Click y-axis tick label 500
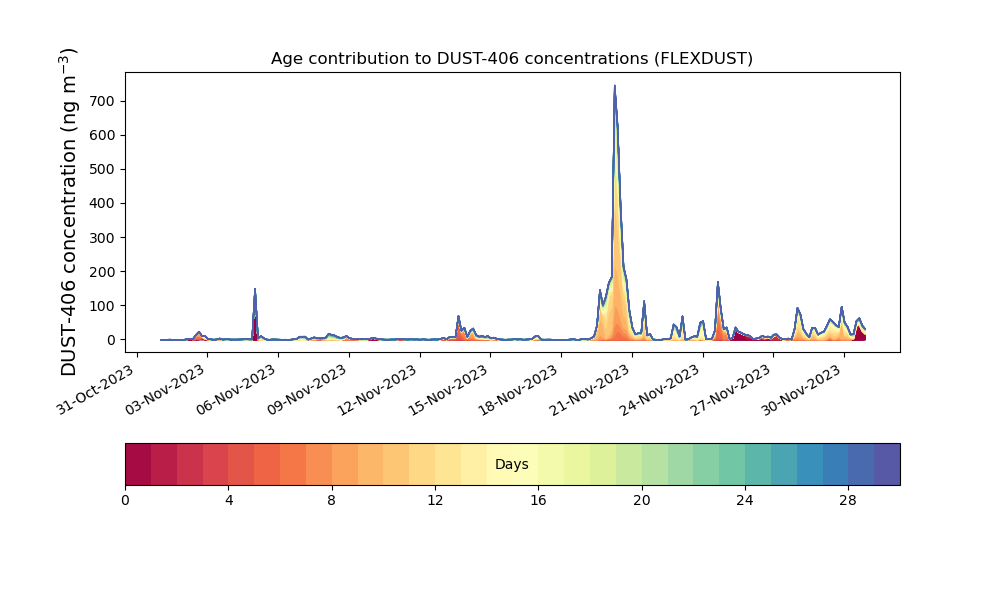This screenshot has width=1000, height=600. pyautogui.click(x=102, y=170)
